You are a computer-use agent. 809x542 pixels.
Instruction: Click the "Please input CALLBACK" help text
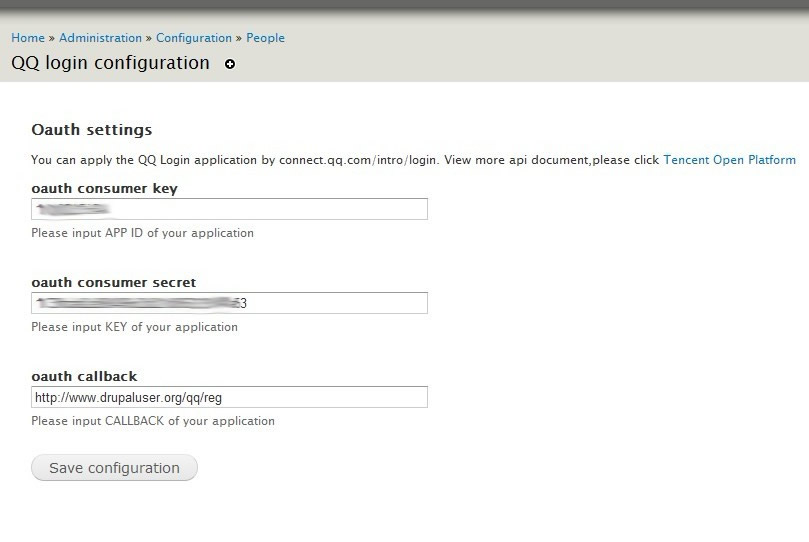pyautogui.click(x=152, y=421)
